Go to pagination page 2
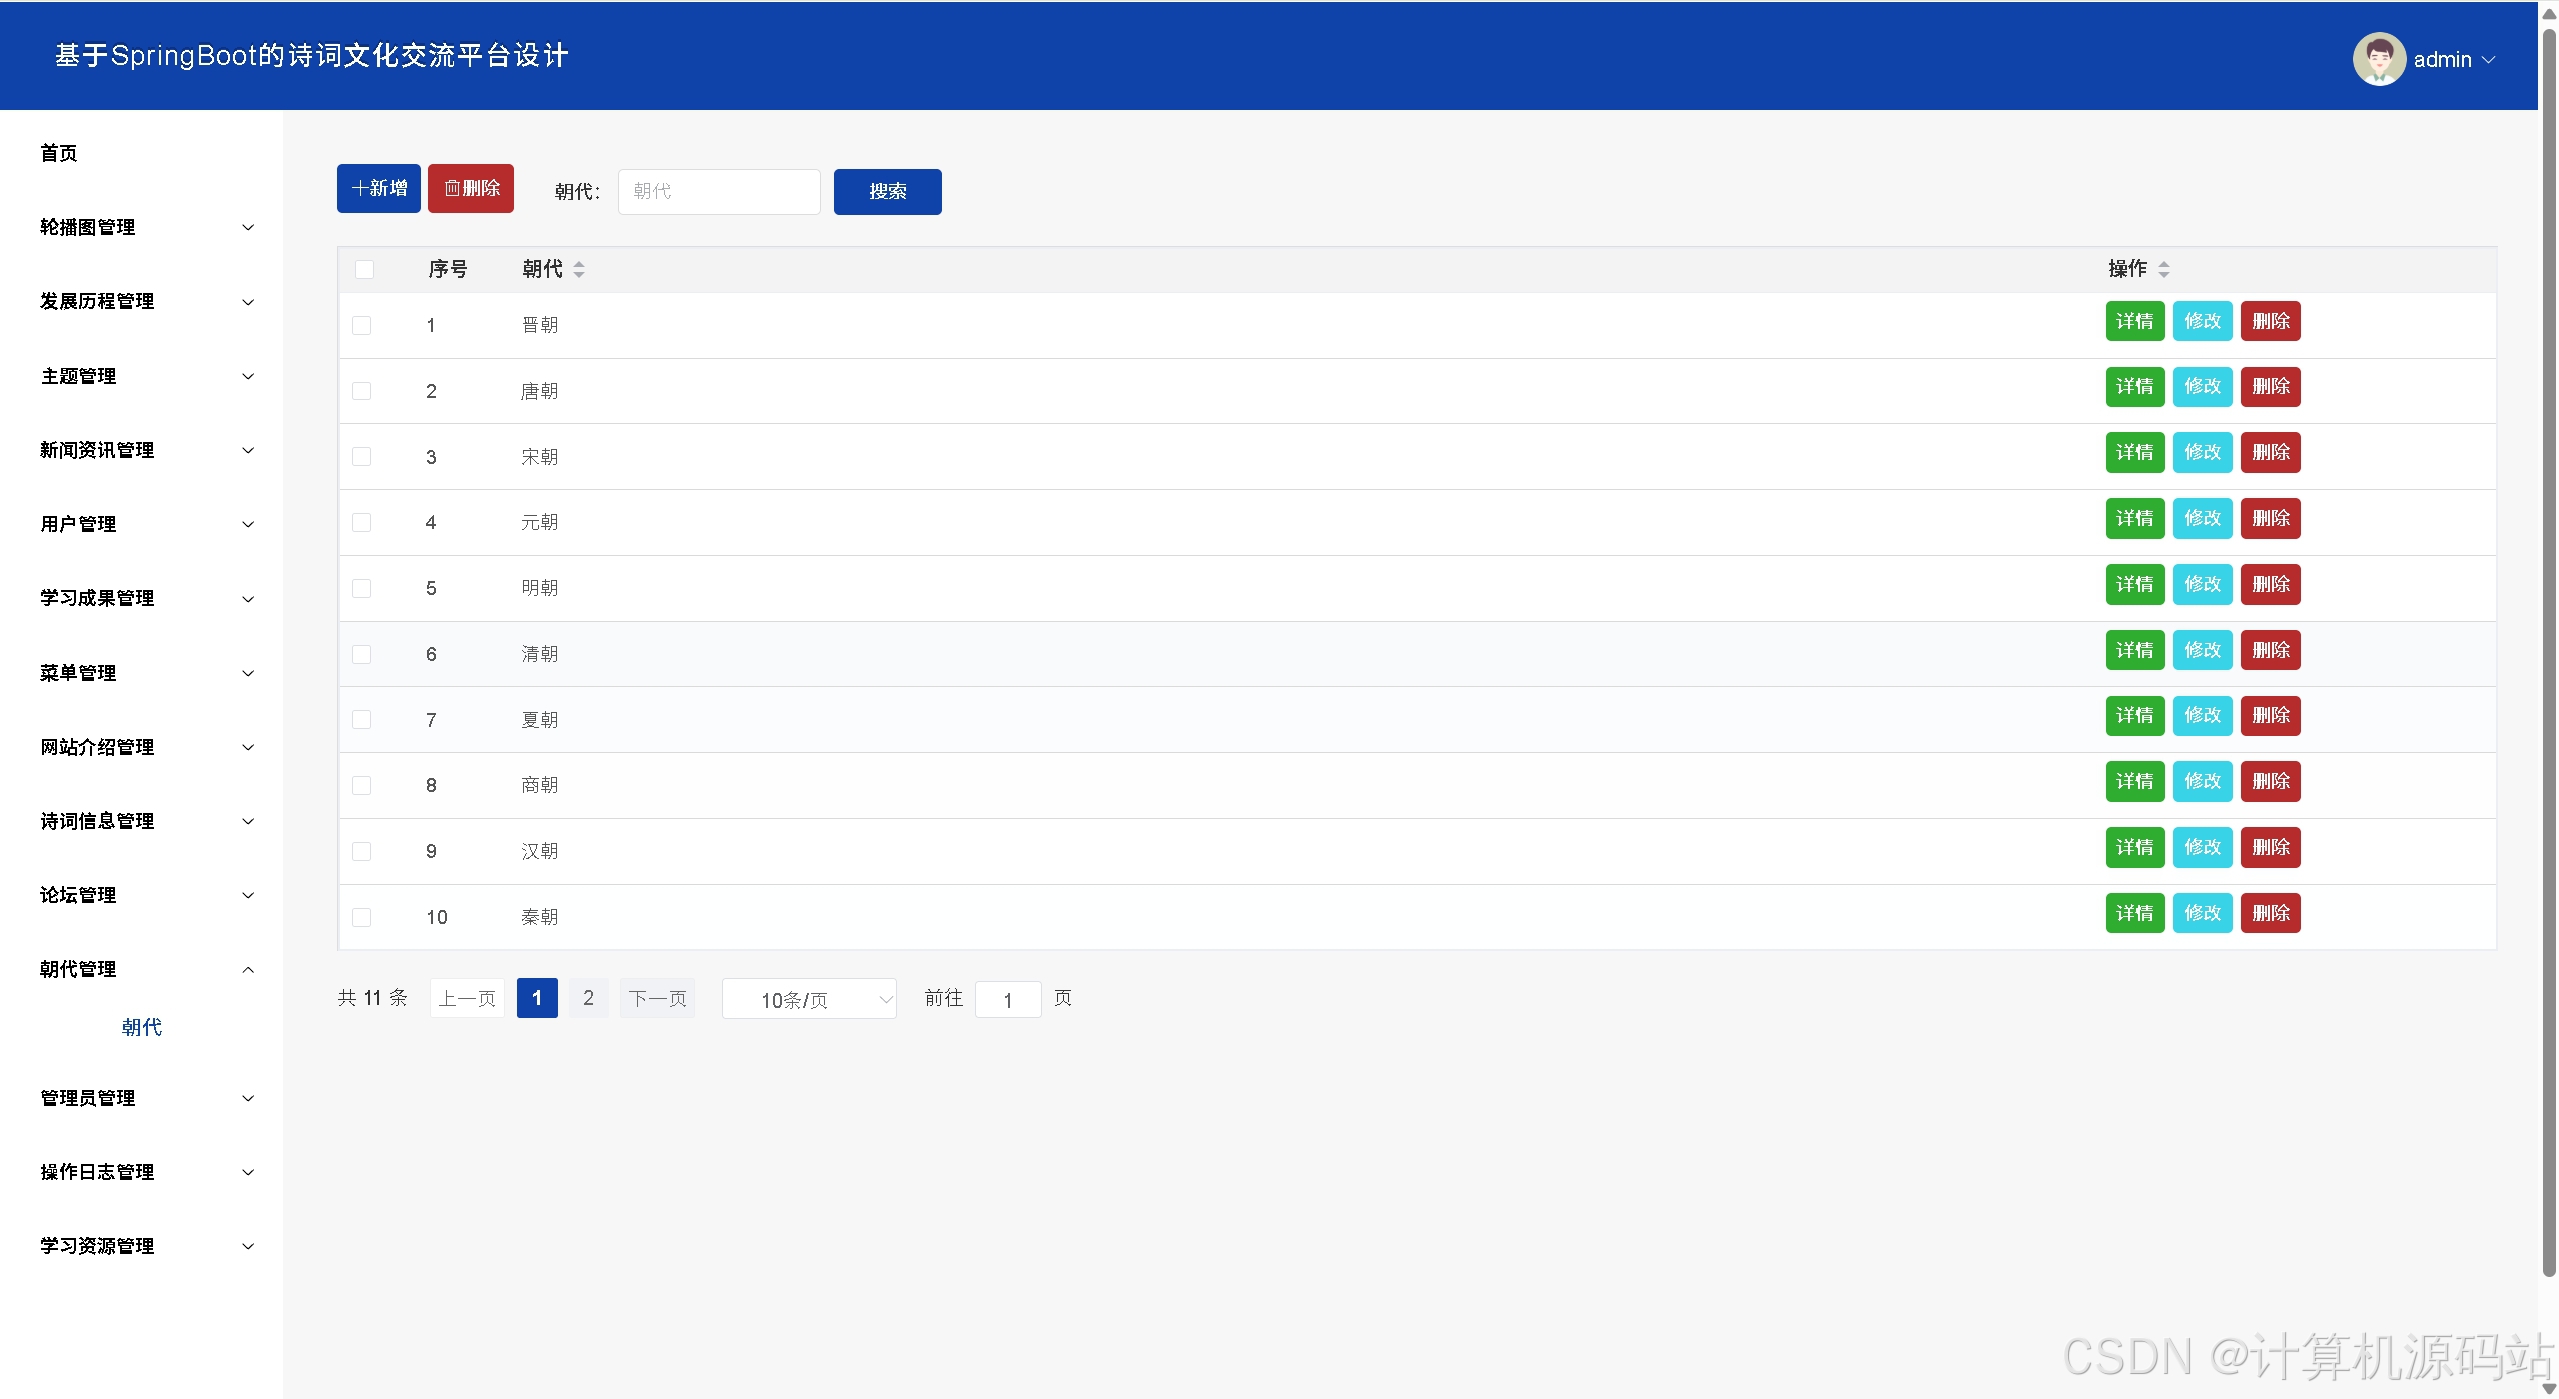2559x1399 pixels. [x=588, y=998]
